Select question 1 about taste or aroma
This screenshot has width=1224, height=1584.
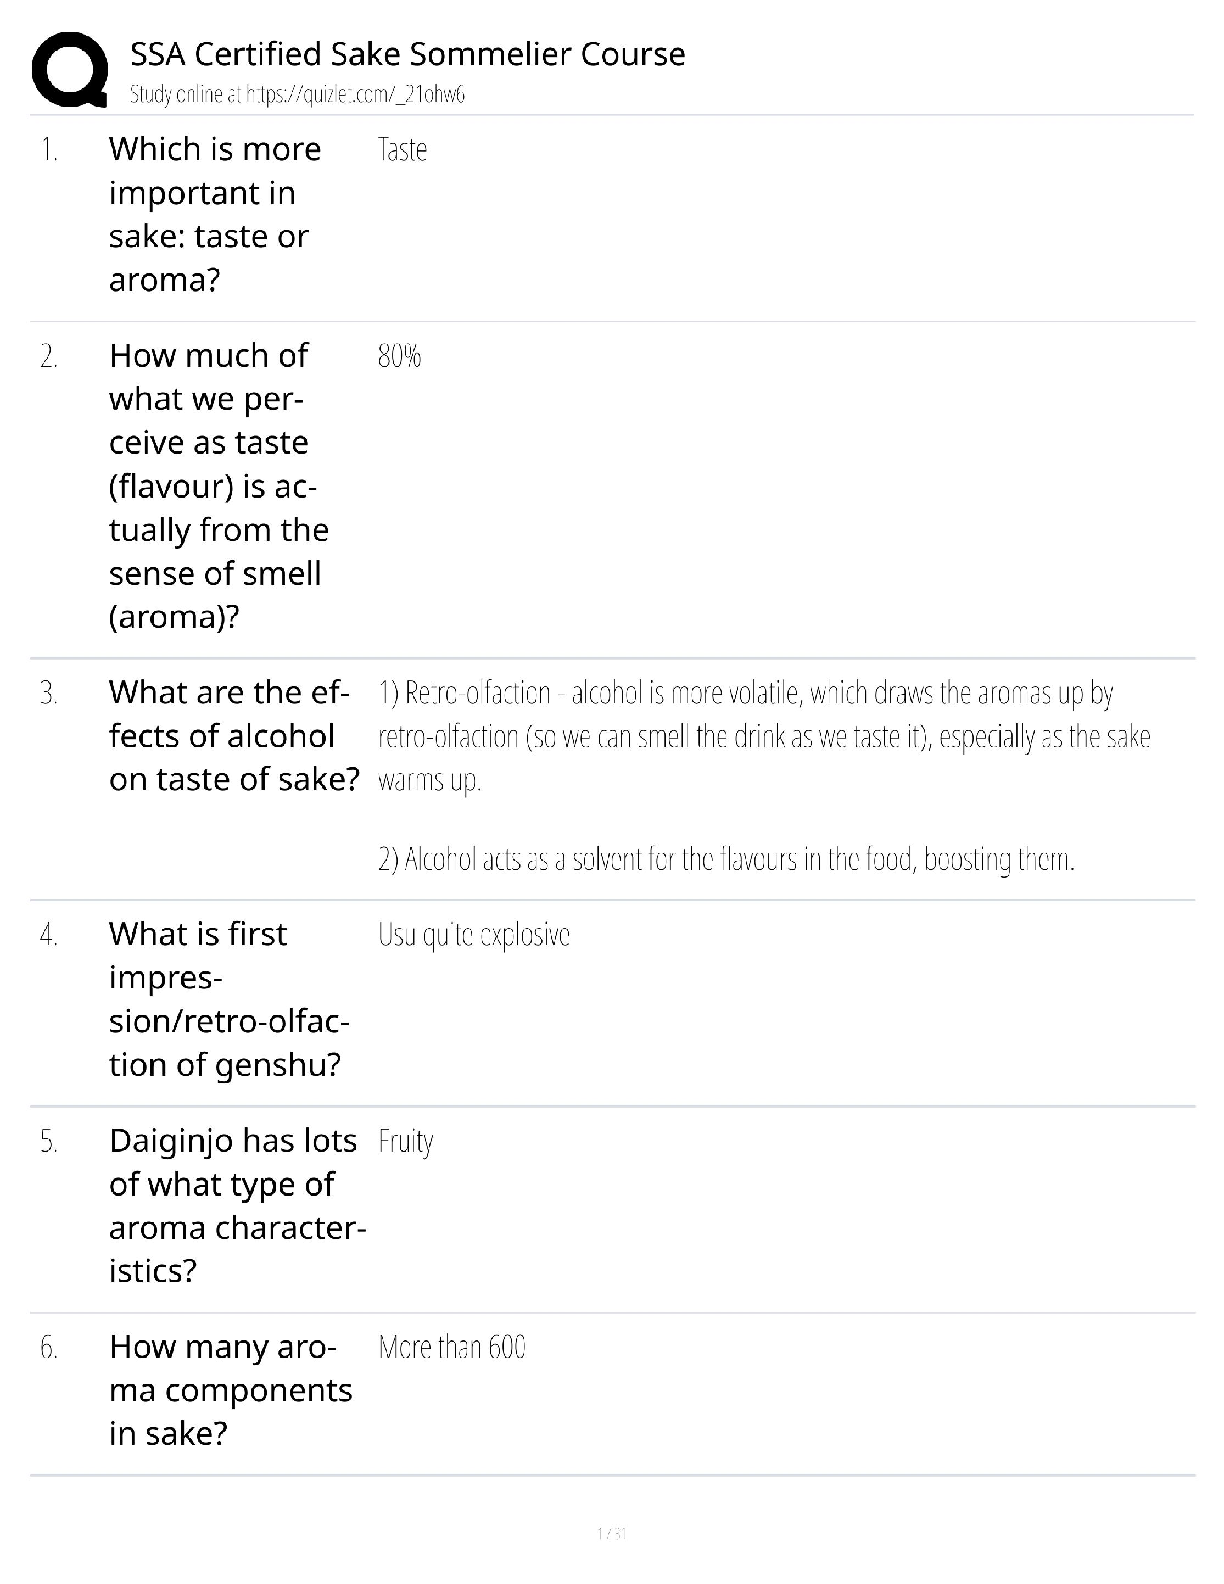click(x=214, y=214)
